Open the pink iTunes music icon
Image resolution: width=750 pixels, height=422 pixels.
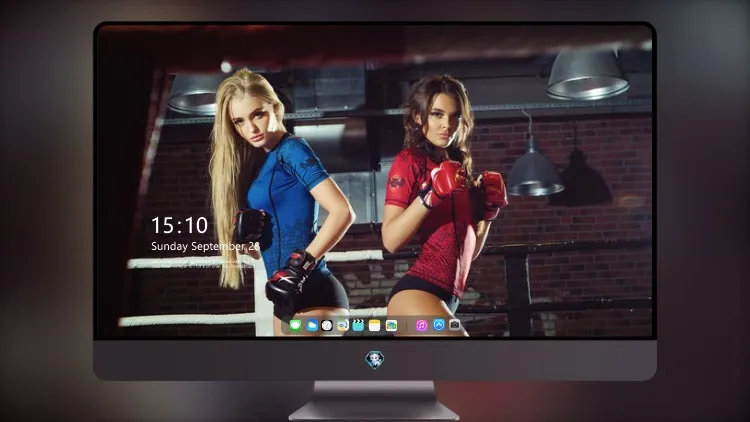click(x=421, y=325)
